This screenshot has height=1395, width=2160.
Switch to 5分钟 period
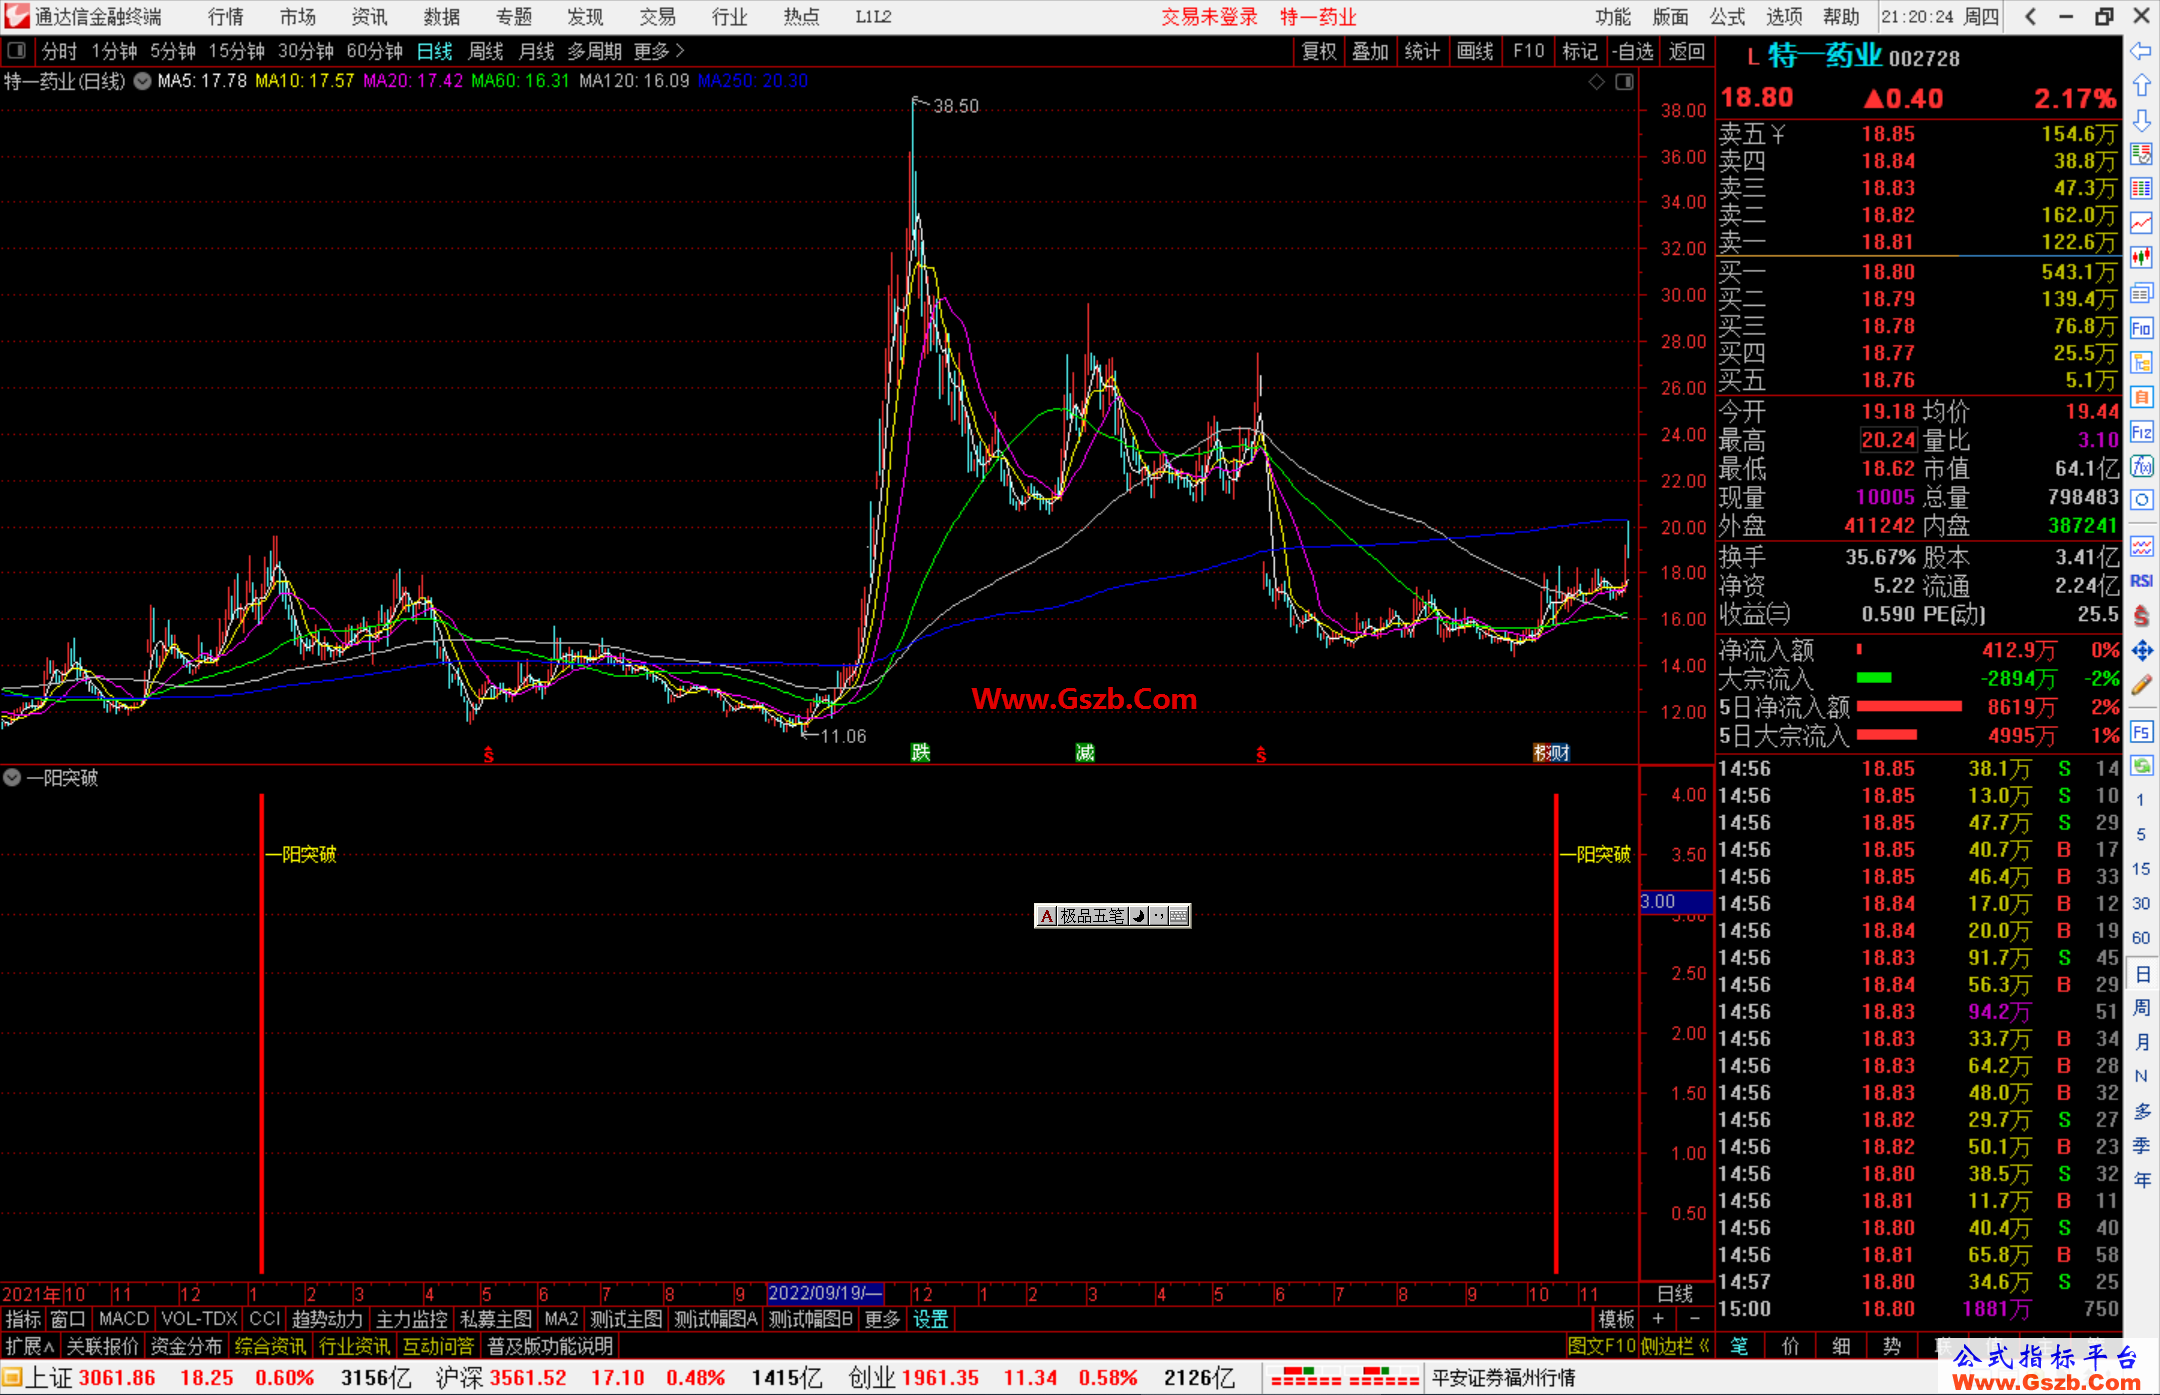172,51
